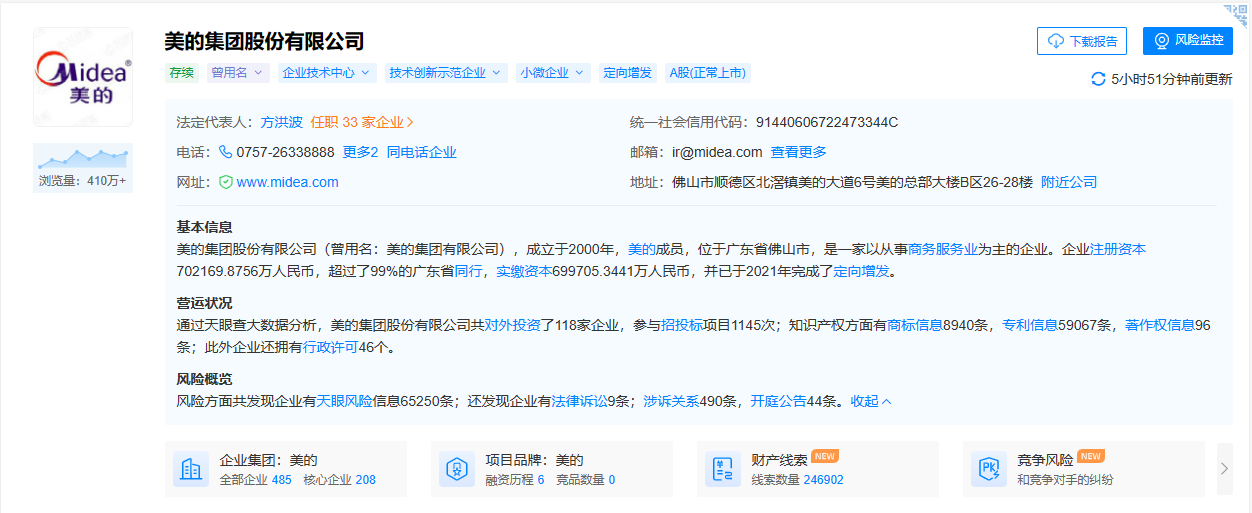Open 附近公司 nearby companies link
This screenshot has width=1252, height=513.
[x=1068, y=182]
